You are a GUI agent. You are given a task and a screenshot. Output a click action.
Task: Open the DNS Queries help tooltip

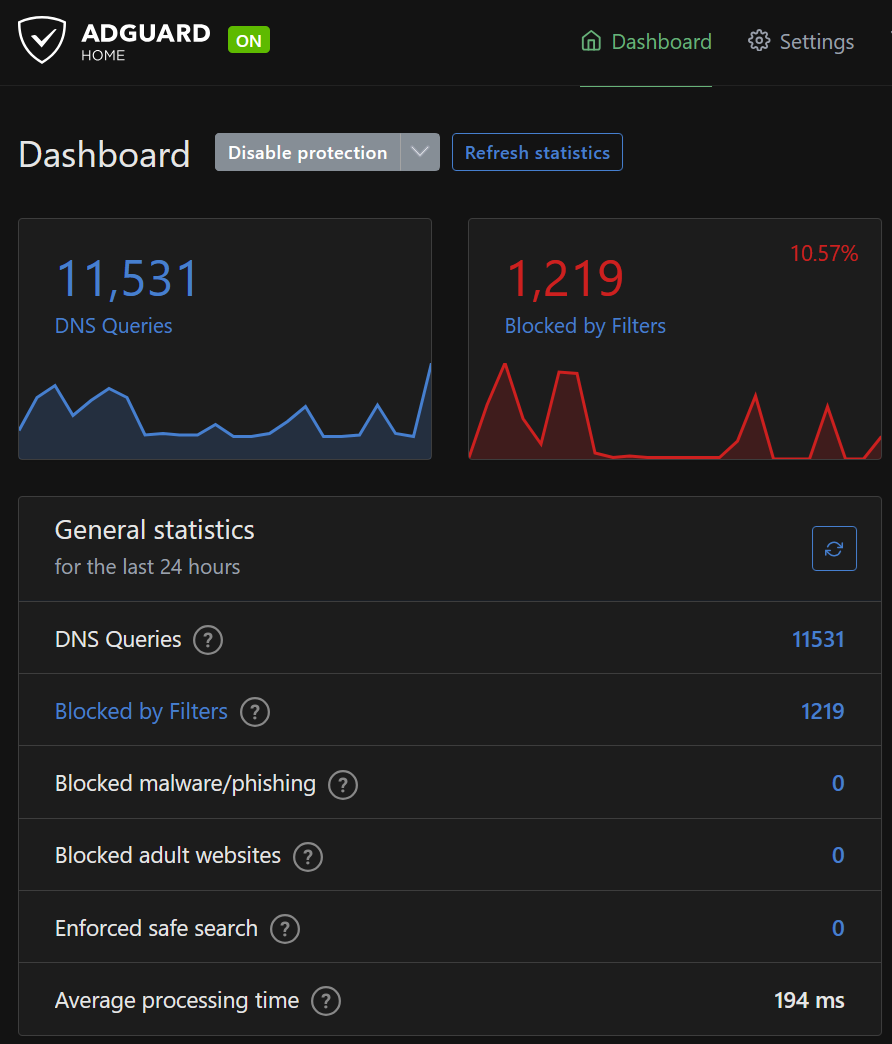click(x=208, y=640)
